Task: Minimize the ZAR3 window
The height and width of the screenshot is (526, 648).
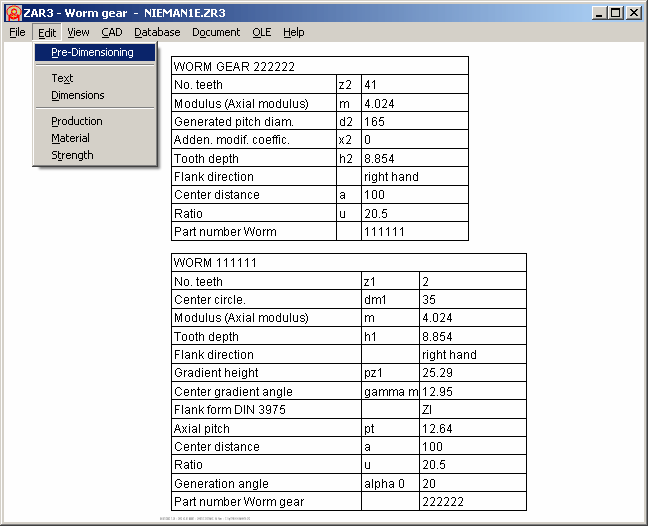Action: pyautogui.click(x=599, y=13)
